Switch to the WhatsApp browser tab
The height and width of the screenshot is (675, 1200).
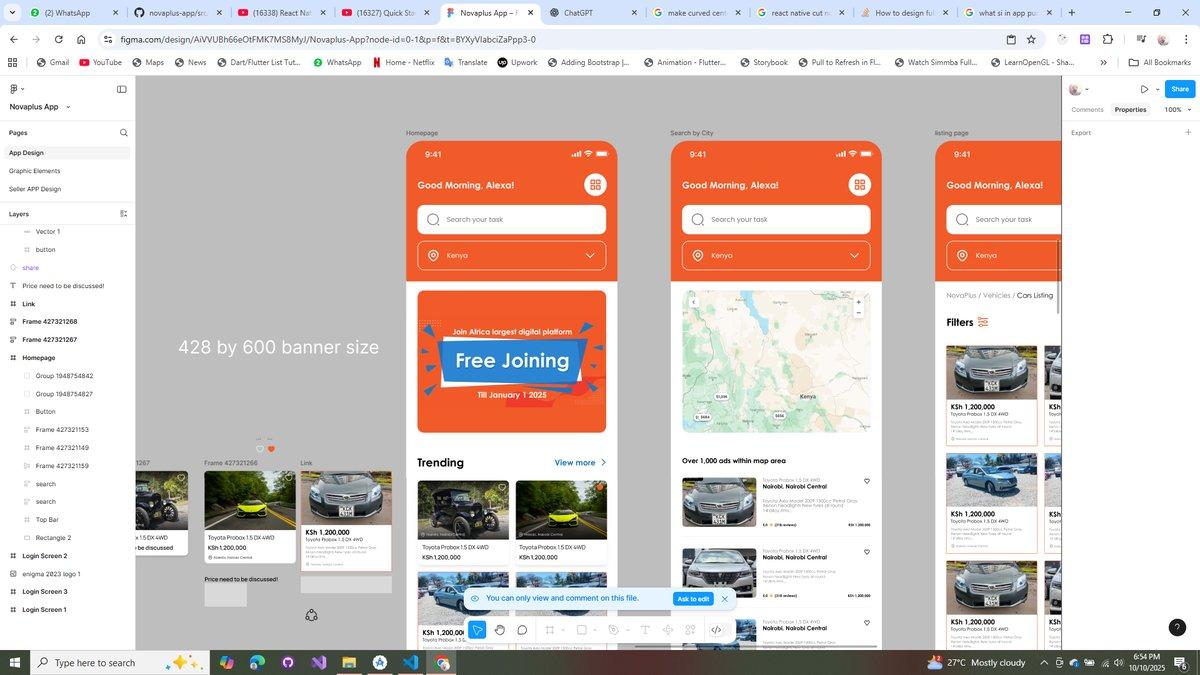(72, 13)
